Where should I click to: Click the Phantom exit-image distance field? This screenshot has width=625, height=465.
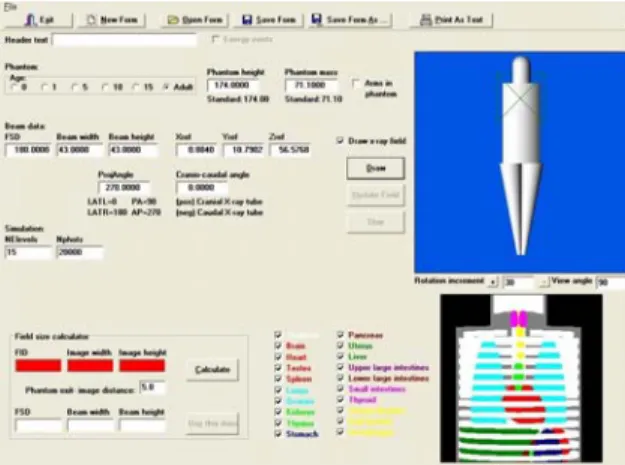[x=152, y=388]
